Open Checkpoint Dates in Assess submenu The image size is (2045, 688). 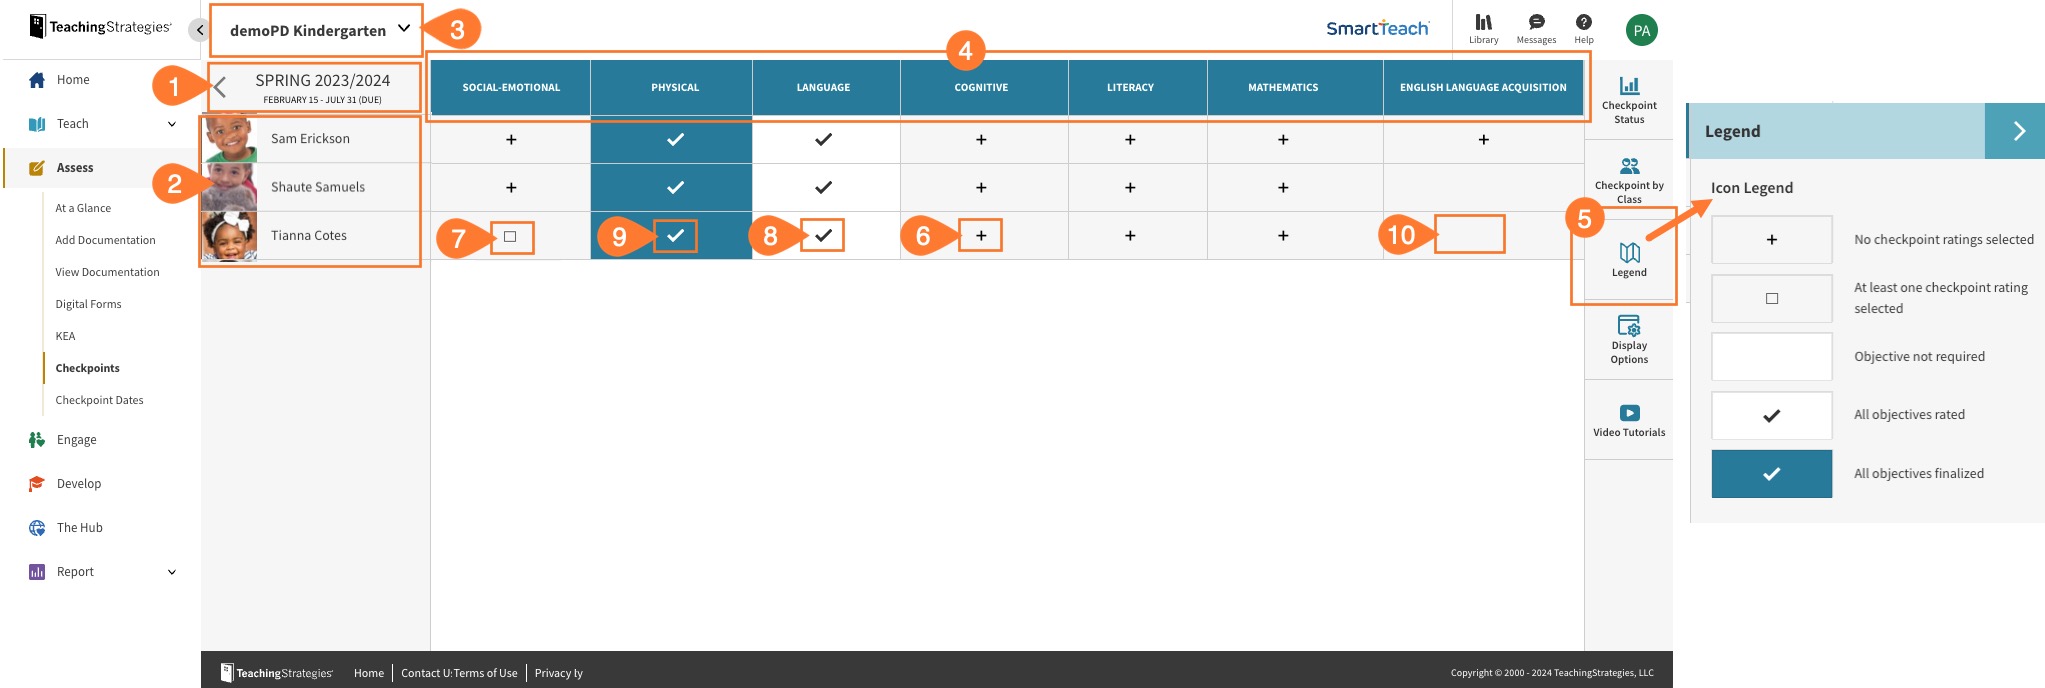(99, 400)
